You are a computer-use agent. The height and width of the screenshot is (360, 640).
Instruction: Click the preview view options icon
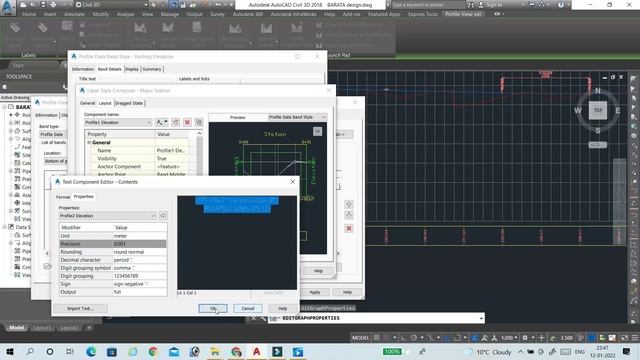tap(318, 131)
